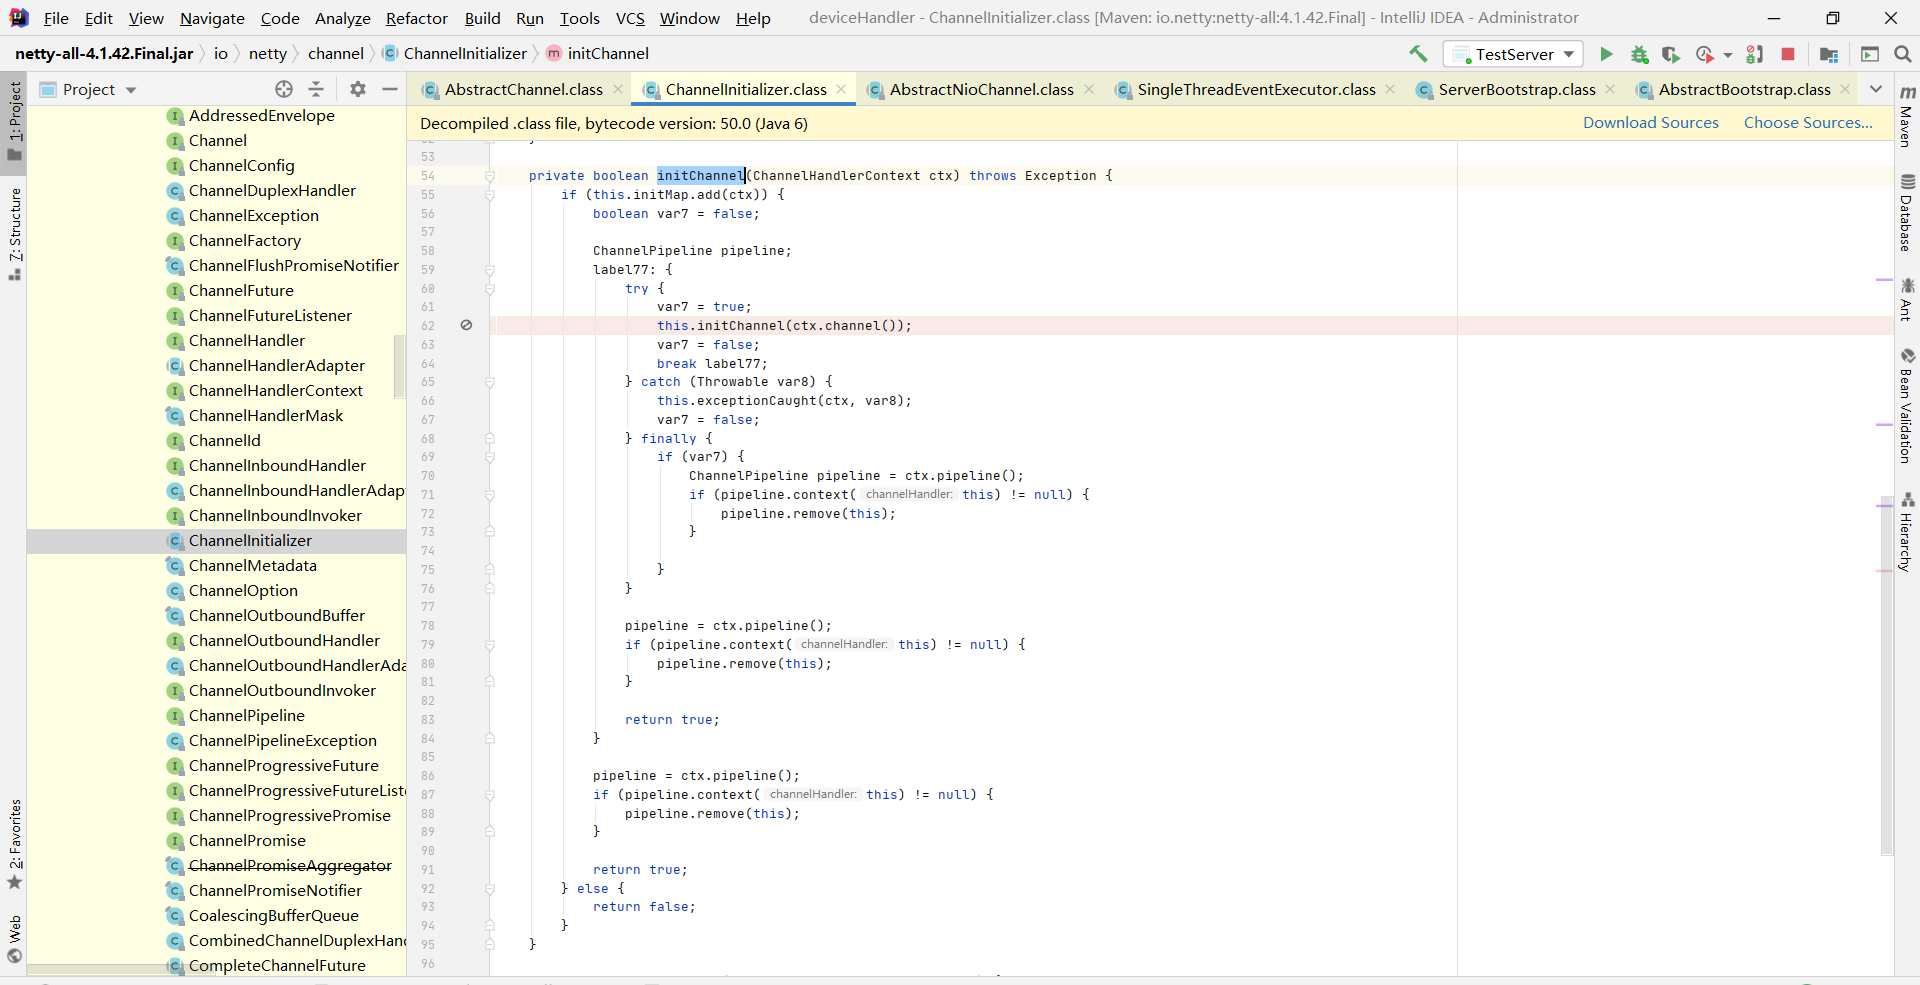Toggle the Web tool window tab
Viewport: 1920px width, 985px height.
14,938
